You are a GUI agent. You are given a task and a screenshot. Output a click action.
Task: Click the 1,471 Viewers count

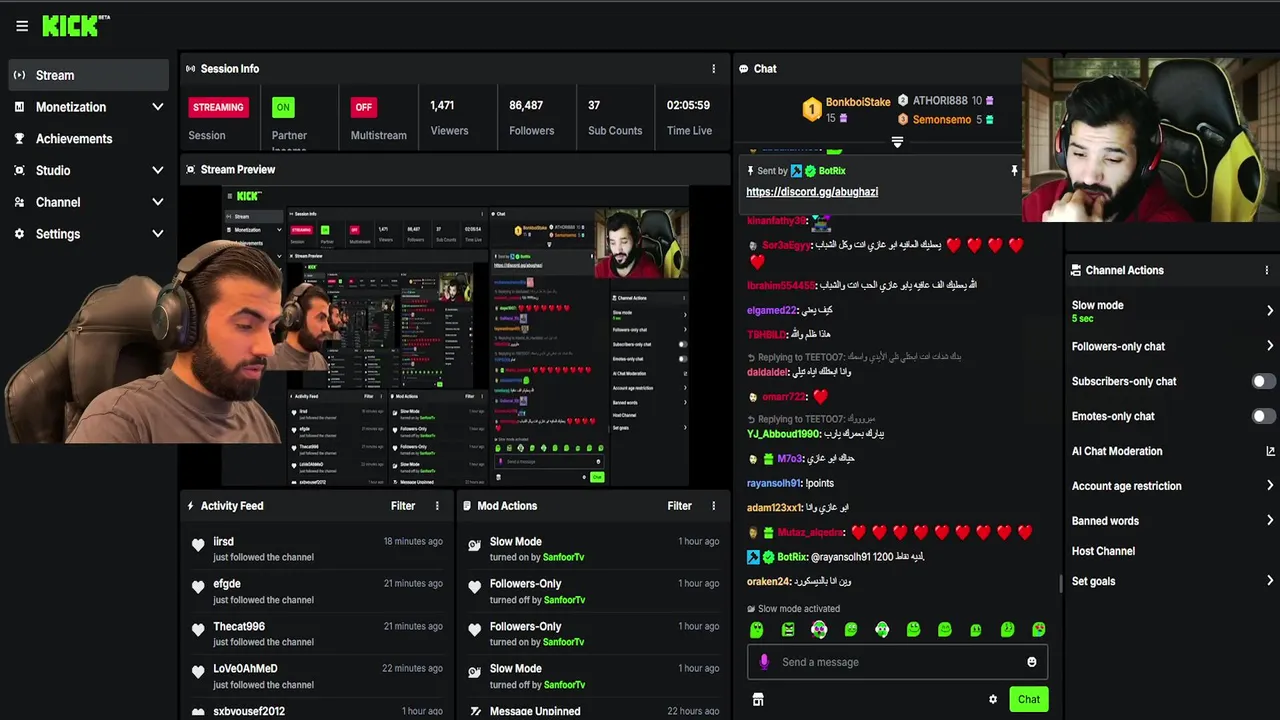442,105
